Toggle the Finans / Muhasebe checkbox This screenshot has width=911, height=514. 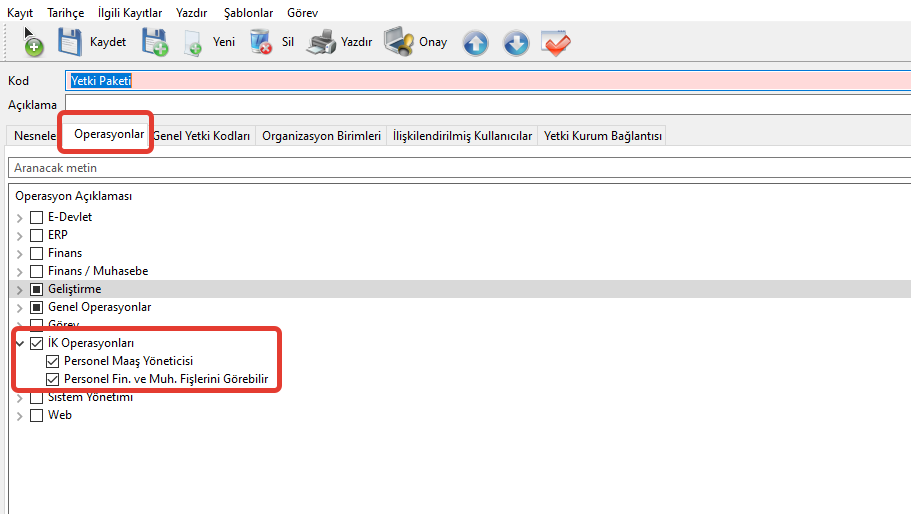tap(37, 271)
